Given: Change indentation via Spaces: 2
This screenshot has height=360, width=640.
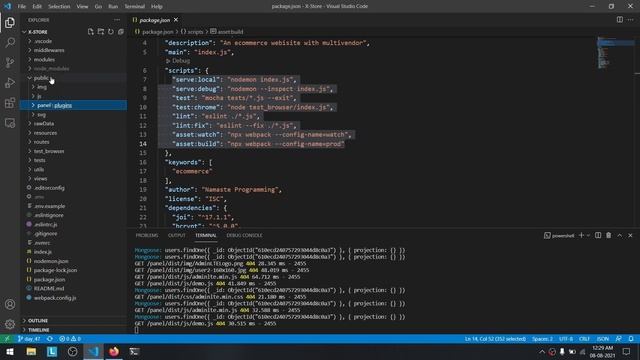Looking at the screenshot, I should pyautogui.click(x=542, y=339).
